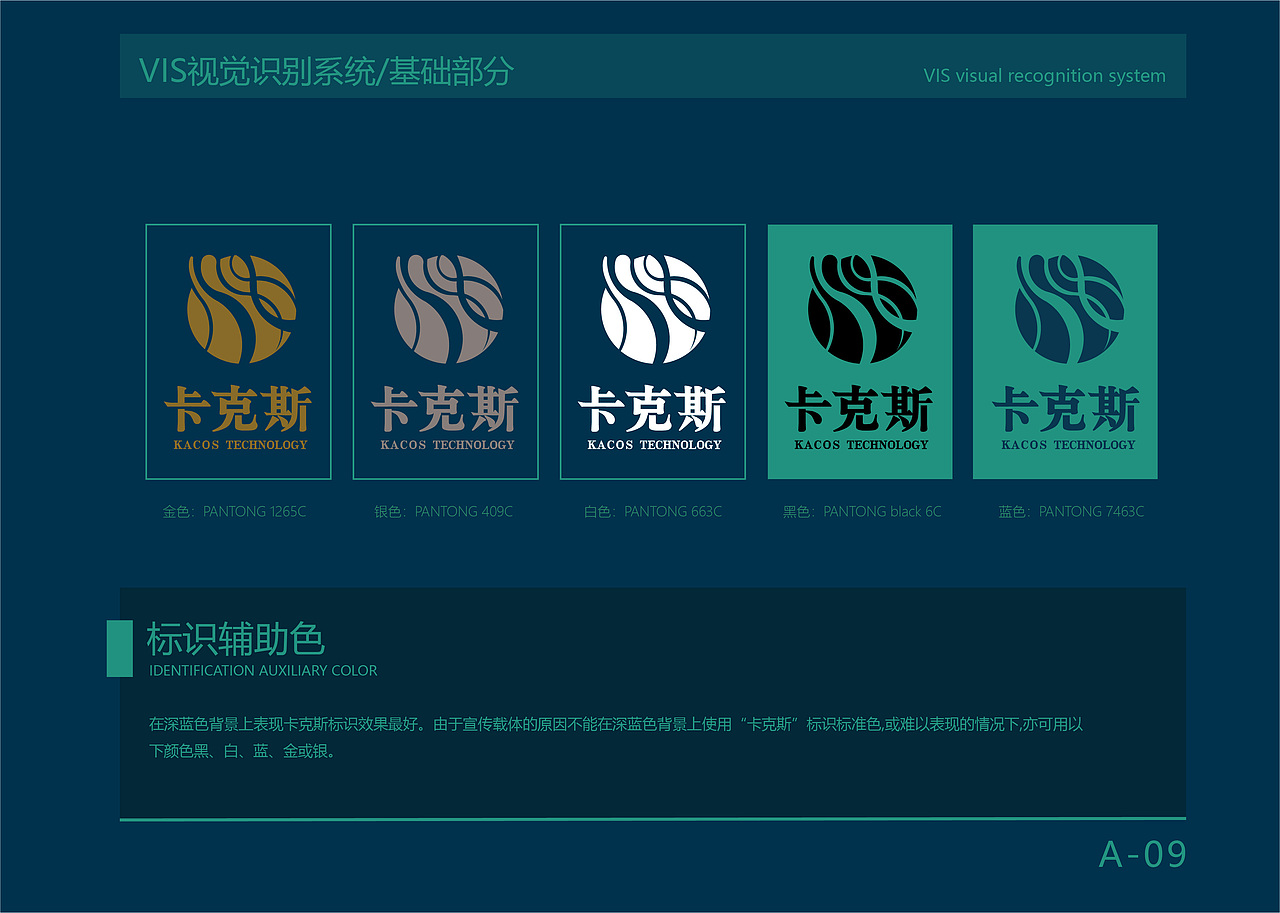Click the PANTONG black 6C label
Screen dimensions: 1280x913
(x=861, y=511)
